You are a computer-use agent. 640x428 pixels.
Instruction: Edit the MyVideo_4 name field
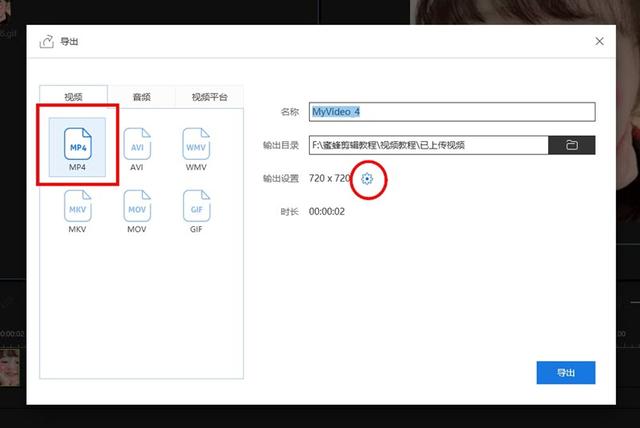click(452, 112)
